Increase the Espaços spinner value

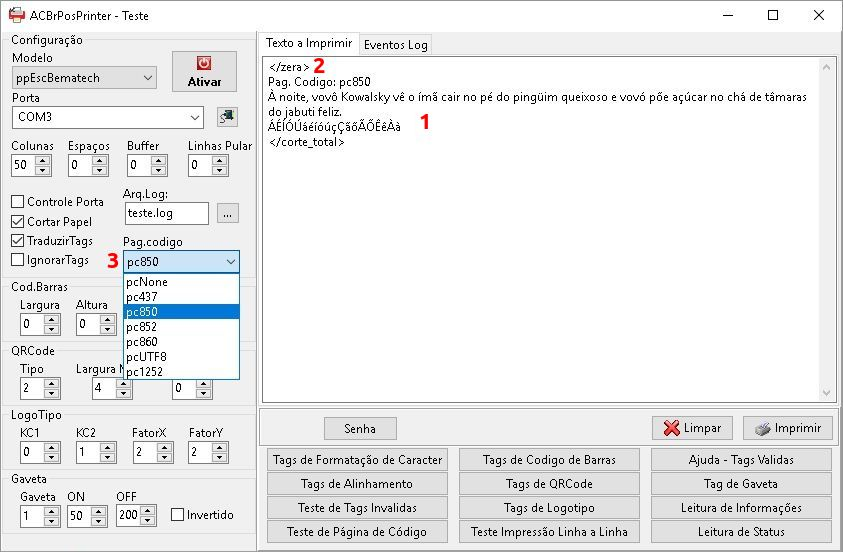tap(99, 160)
